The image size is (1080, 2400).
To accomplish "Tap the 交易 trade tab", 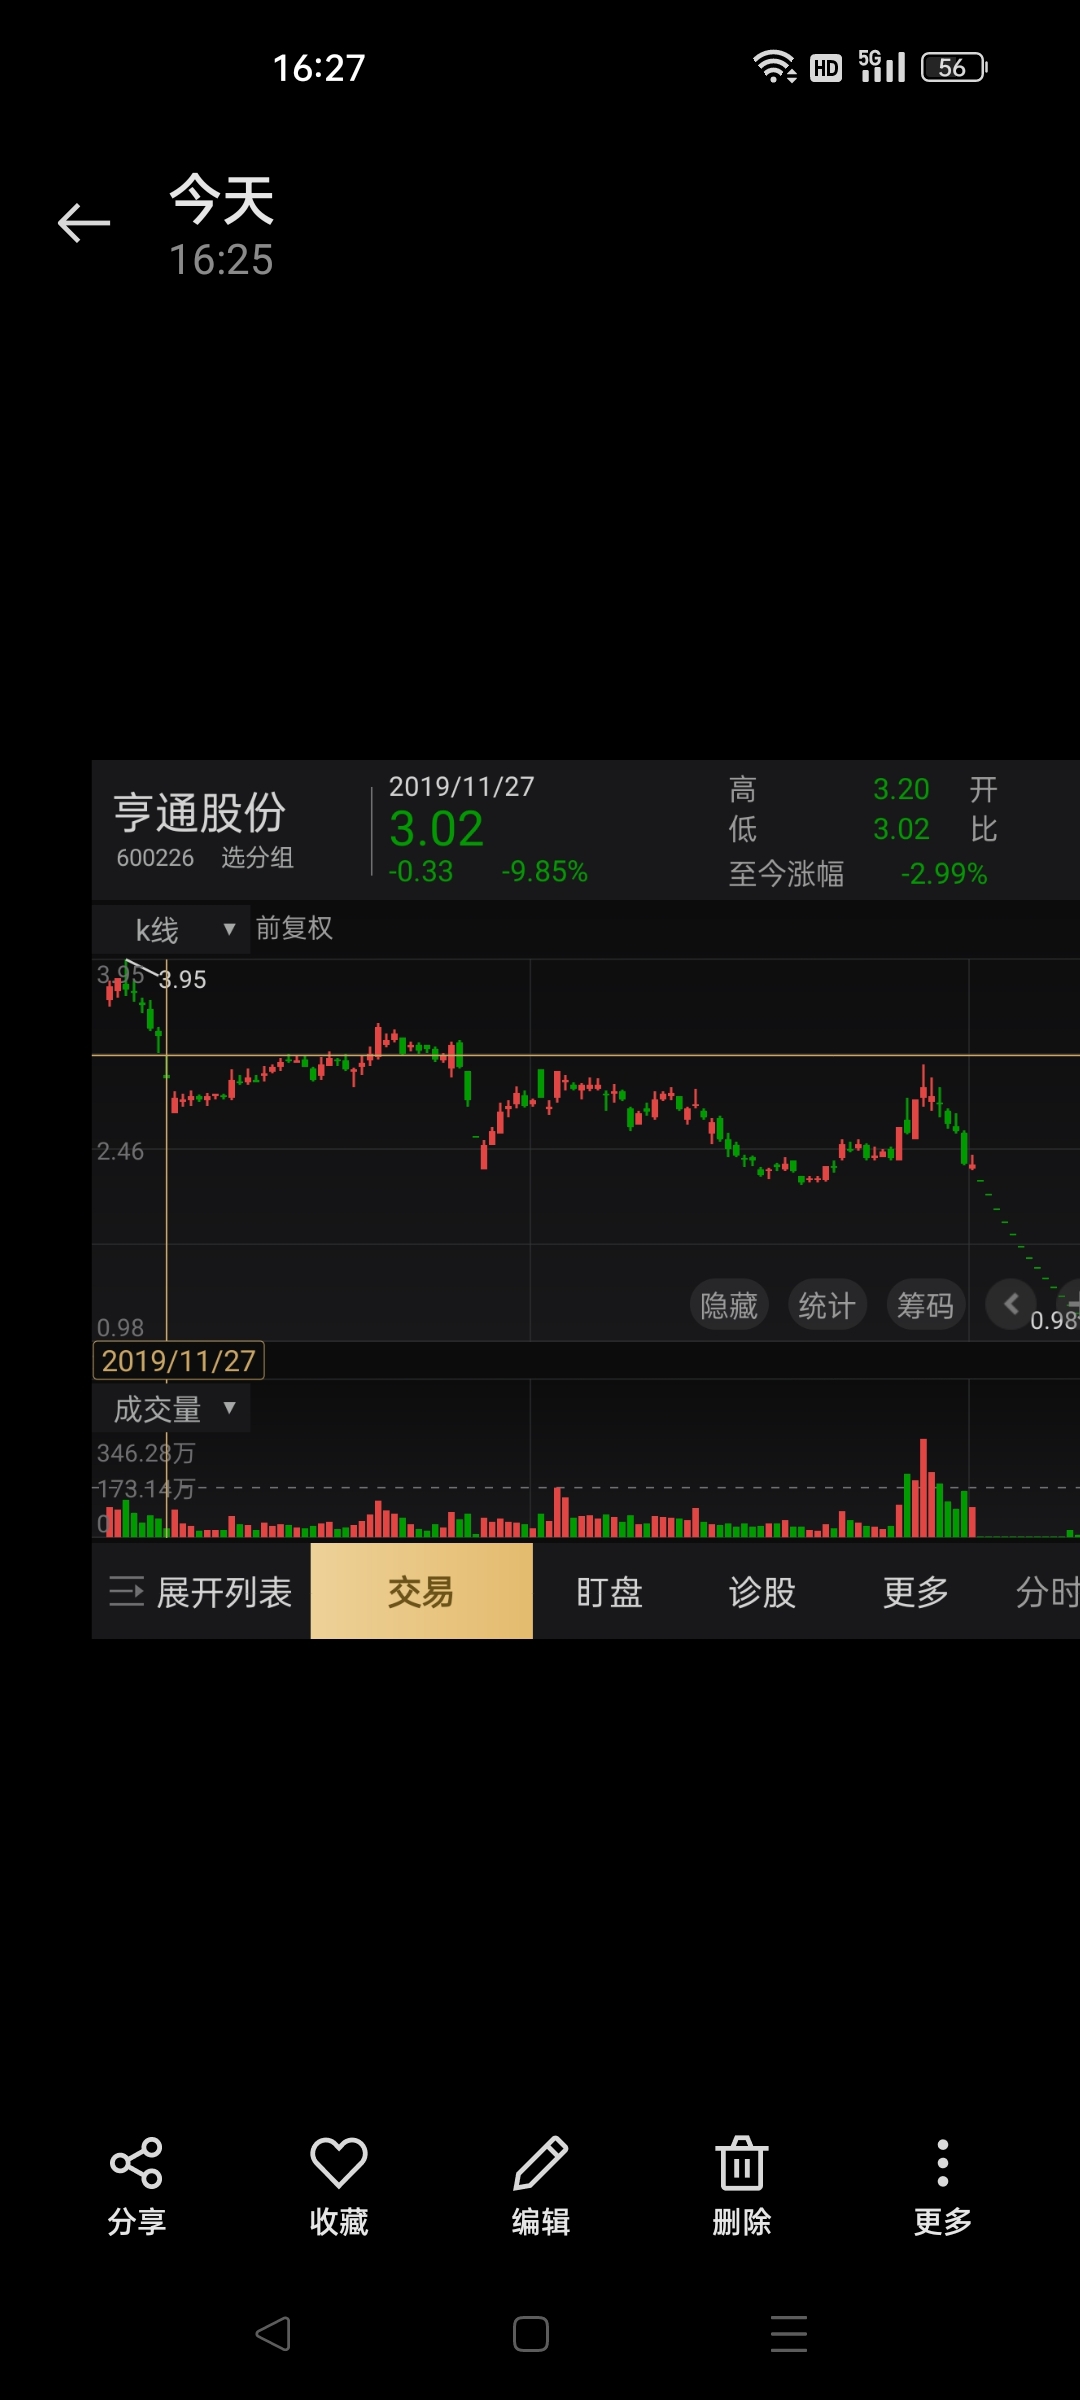I will tap(421, 1591).
